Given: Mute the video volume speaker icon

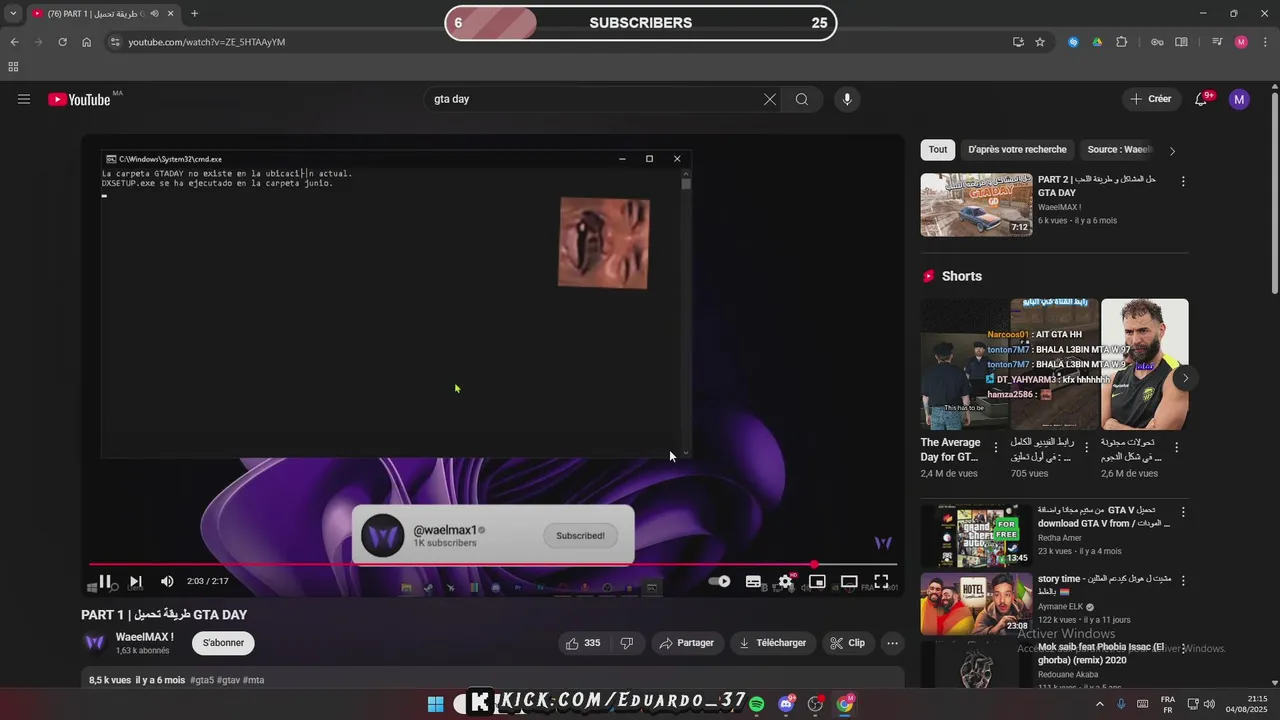Looking at the screenshot, I should [x=167, y=581].
